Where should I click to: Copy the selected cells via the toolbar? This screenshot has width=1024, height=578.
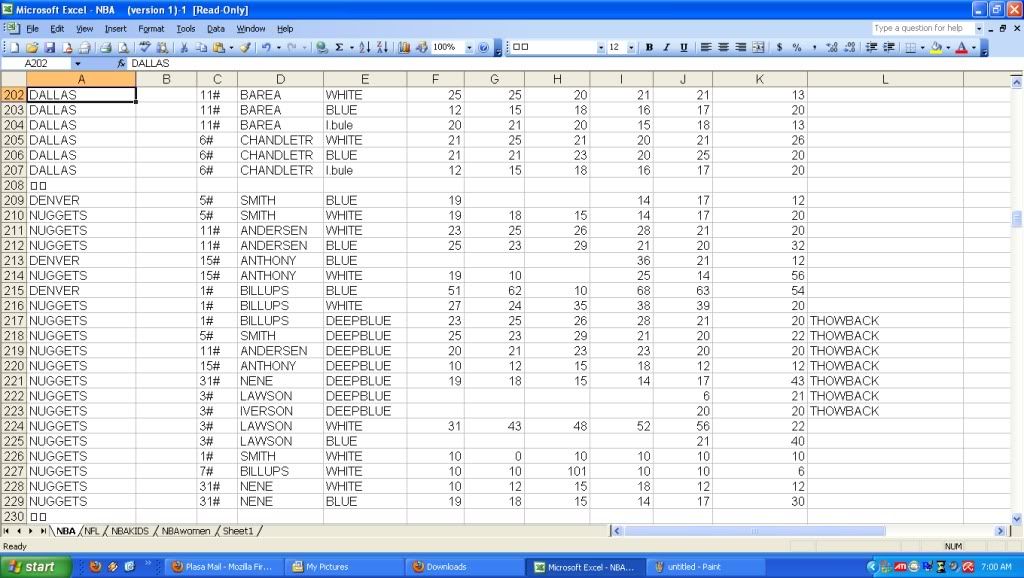click(x=201, y=47)
